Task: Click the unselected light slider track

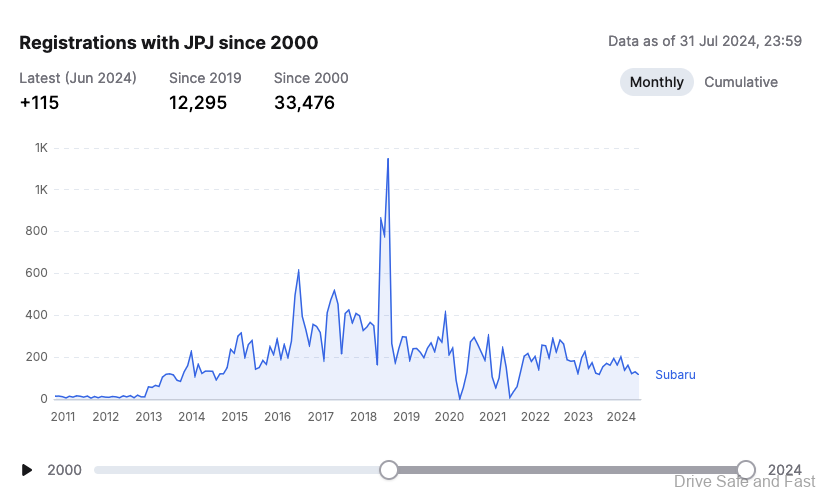Action: click(240, 470)
